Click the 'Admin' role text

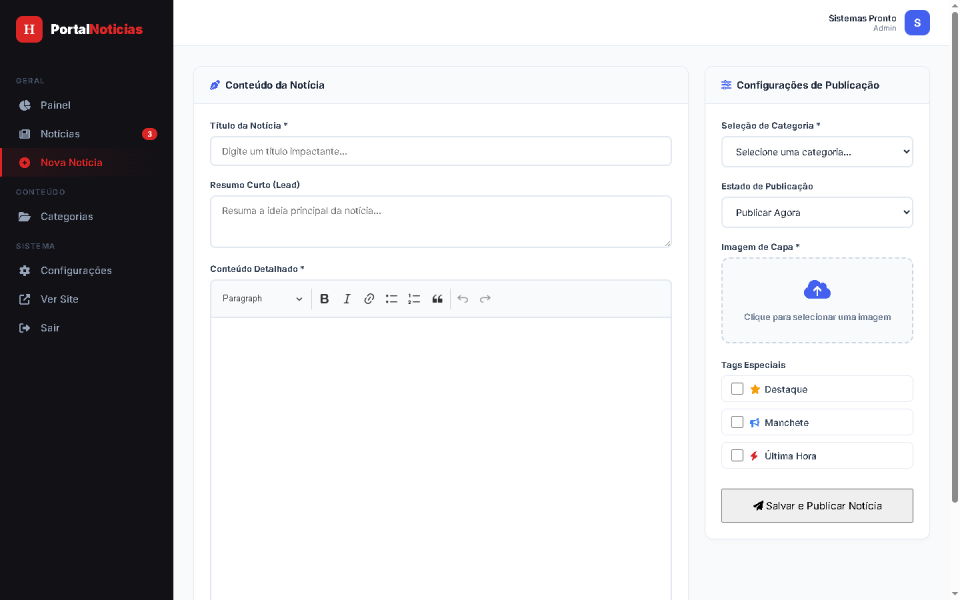pyautogui.click(x=885, y=28)
